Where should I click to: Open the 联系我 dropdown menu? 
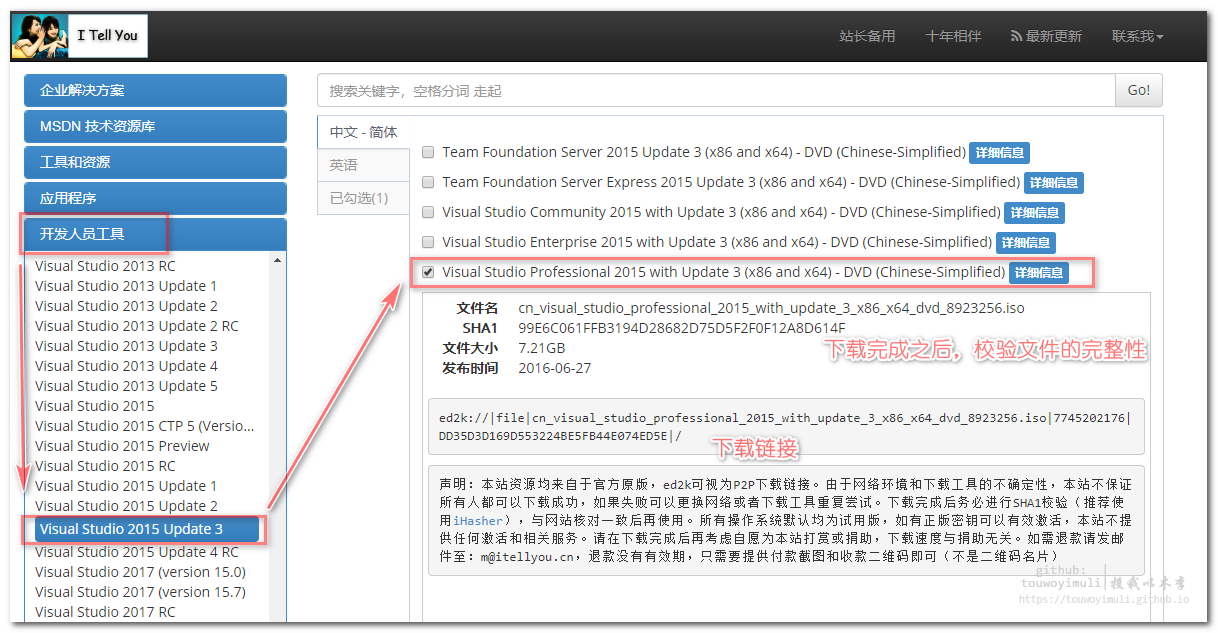coord(1137,36)
